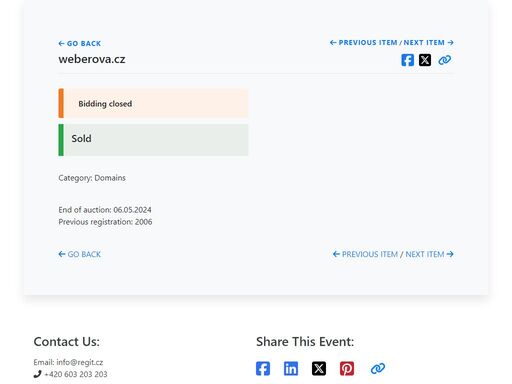This screenshot has height=384, width=512.
Task: Click the Bidding closed banner
Action: point(153,103)
